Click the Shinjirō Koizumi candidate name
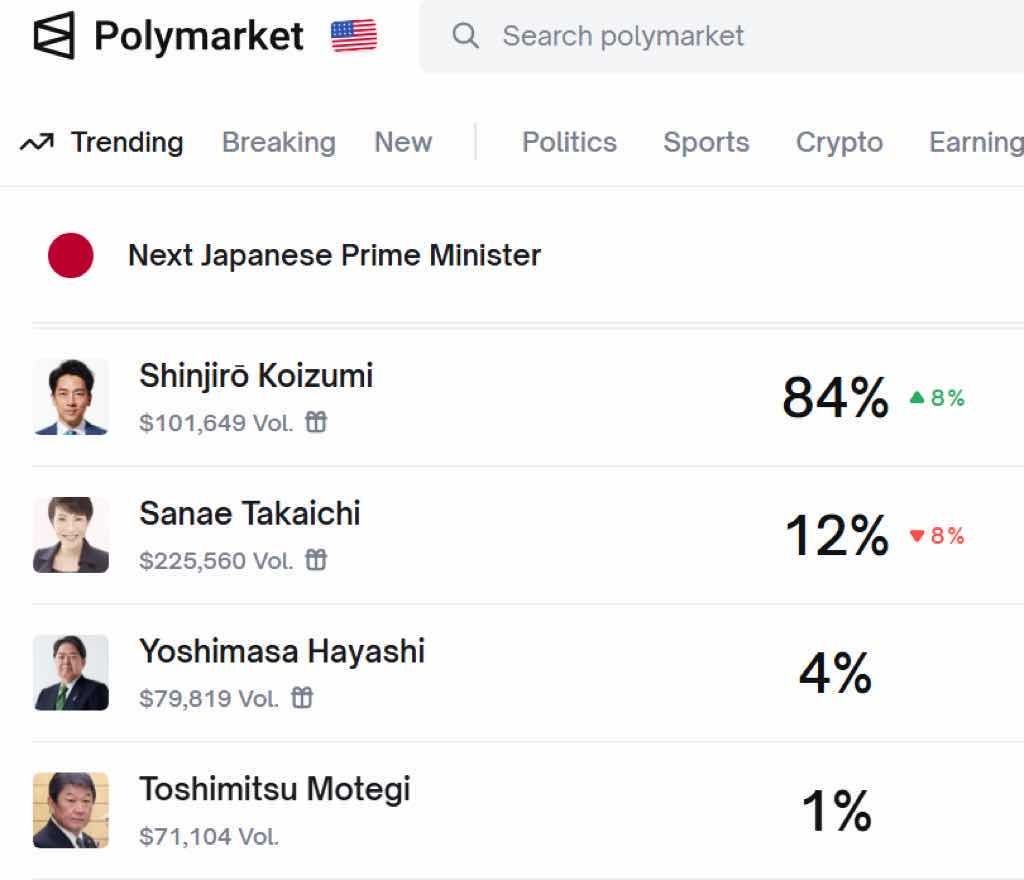The height and width of the screenshot is (880, 1024). pos(256,376)
